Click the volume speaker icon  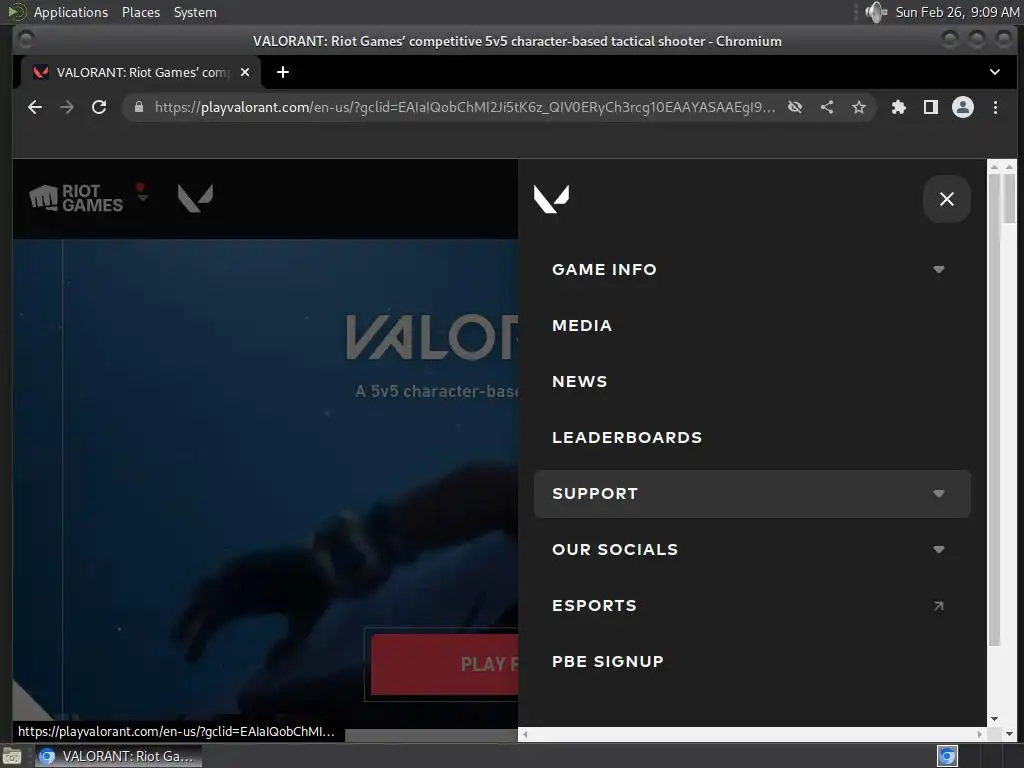tap(875, 12)
